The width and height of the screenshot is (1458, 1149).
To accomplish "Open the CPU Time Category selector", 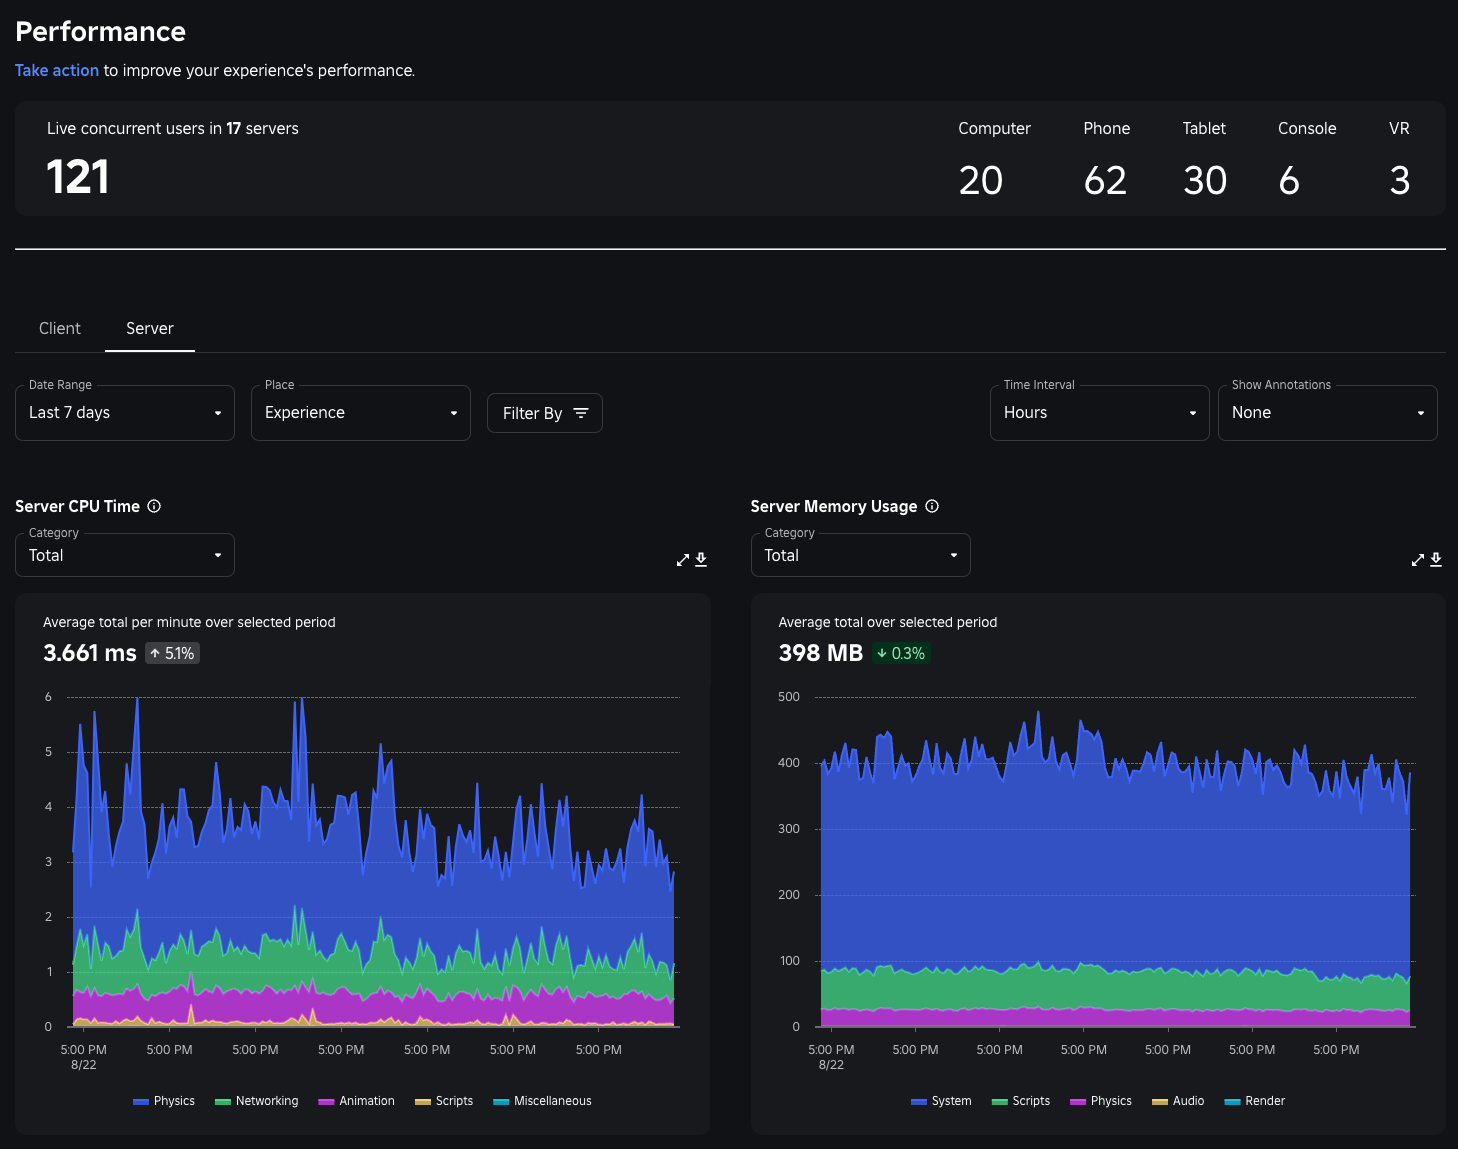I will coord(124,555).
